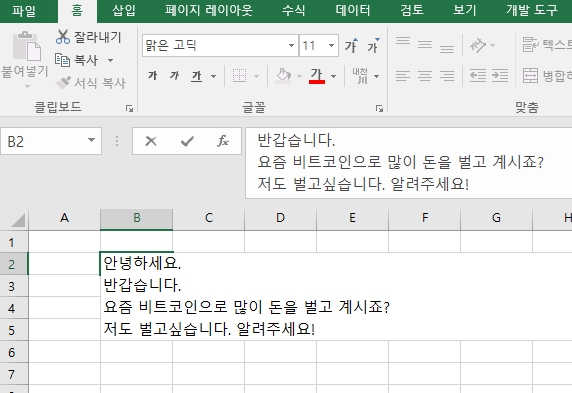Click the Cut (잘라내기) scissors icon
572x393 pixels.
[x=63, y=37]
